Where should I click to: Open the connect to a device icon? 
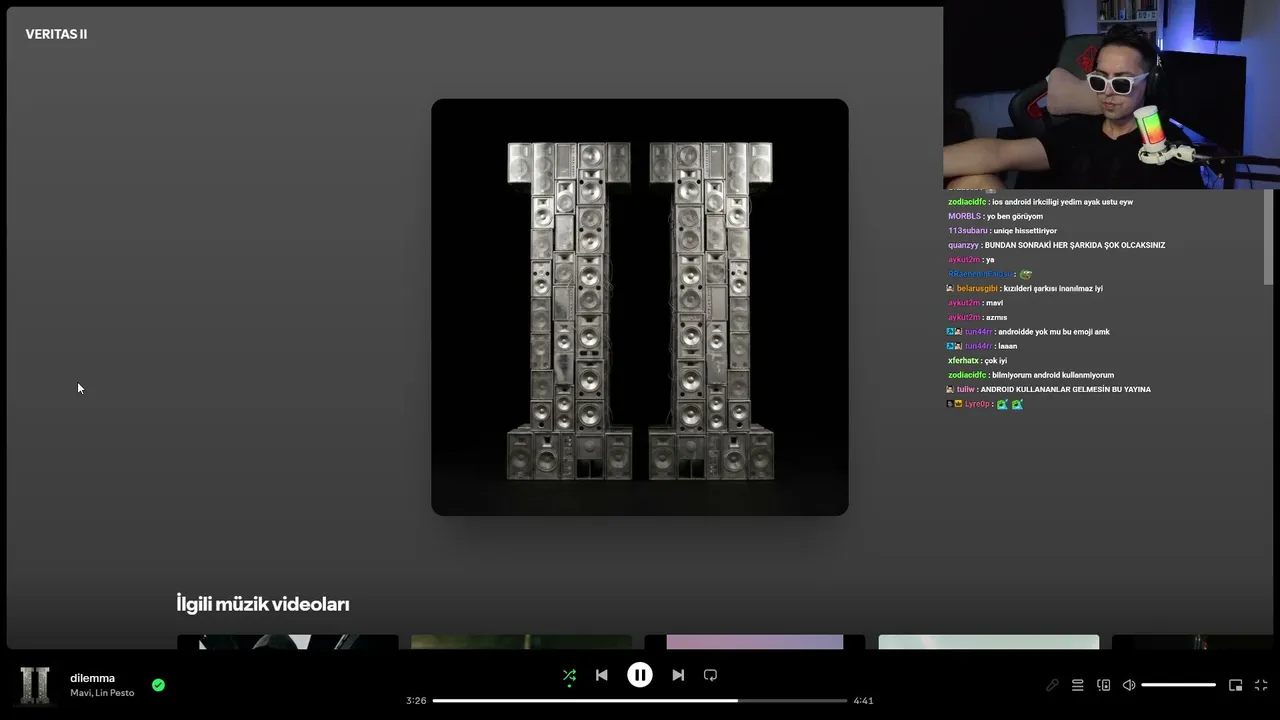point(1103,685)
